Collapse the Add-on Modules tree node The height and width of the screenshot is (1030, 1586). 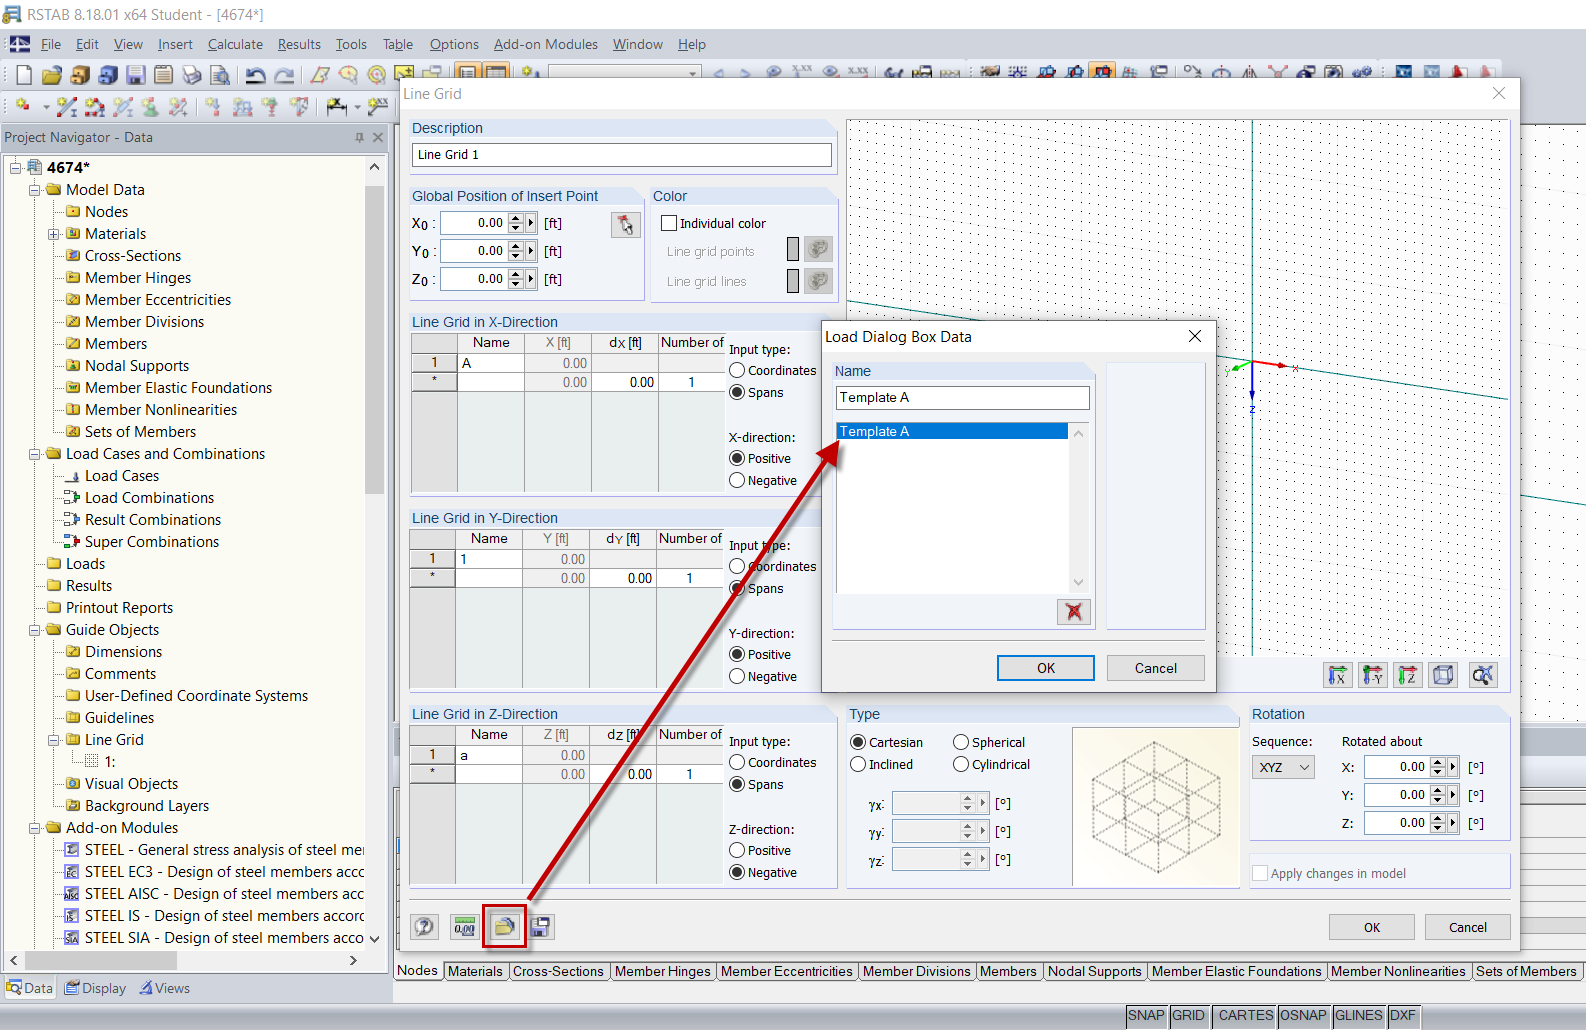click(x=35, y=828)
